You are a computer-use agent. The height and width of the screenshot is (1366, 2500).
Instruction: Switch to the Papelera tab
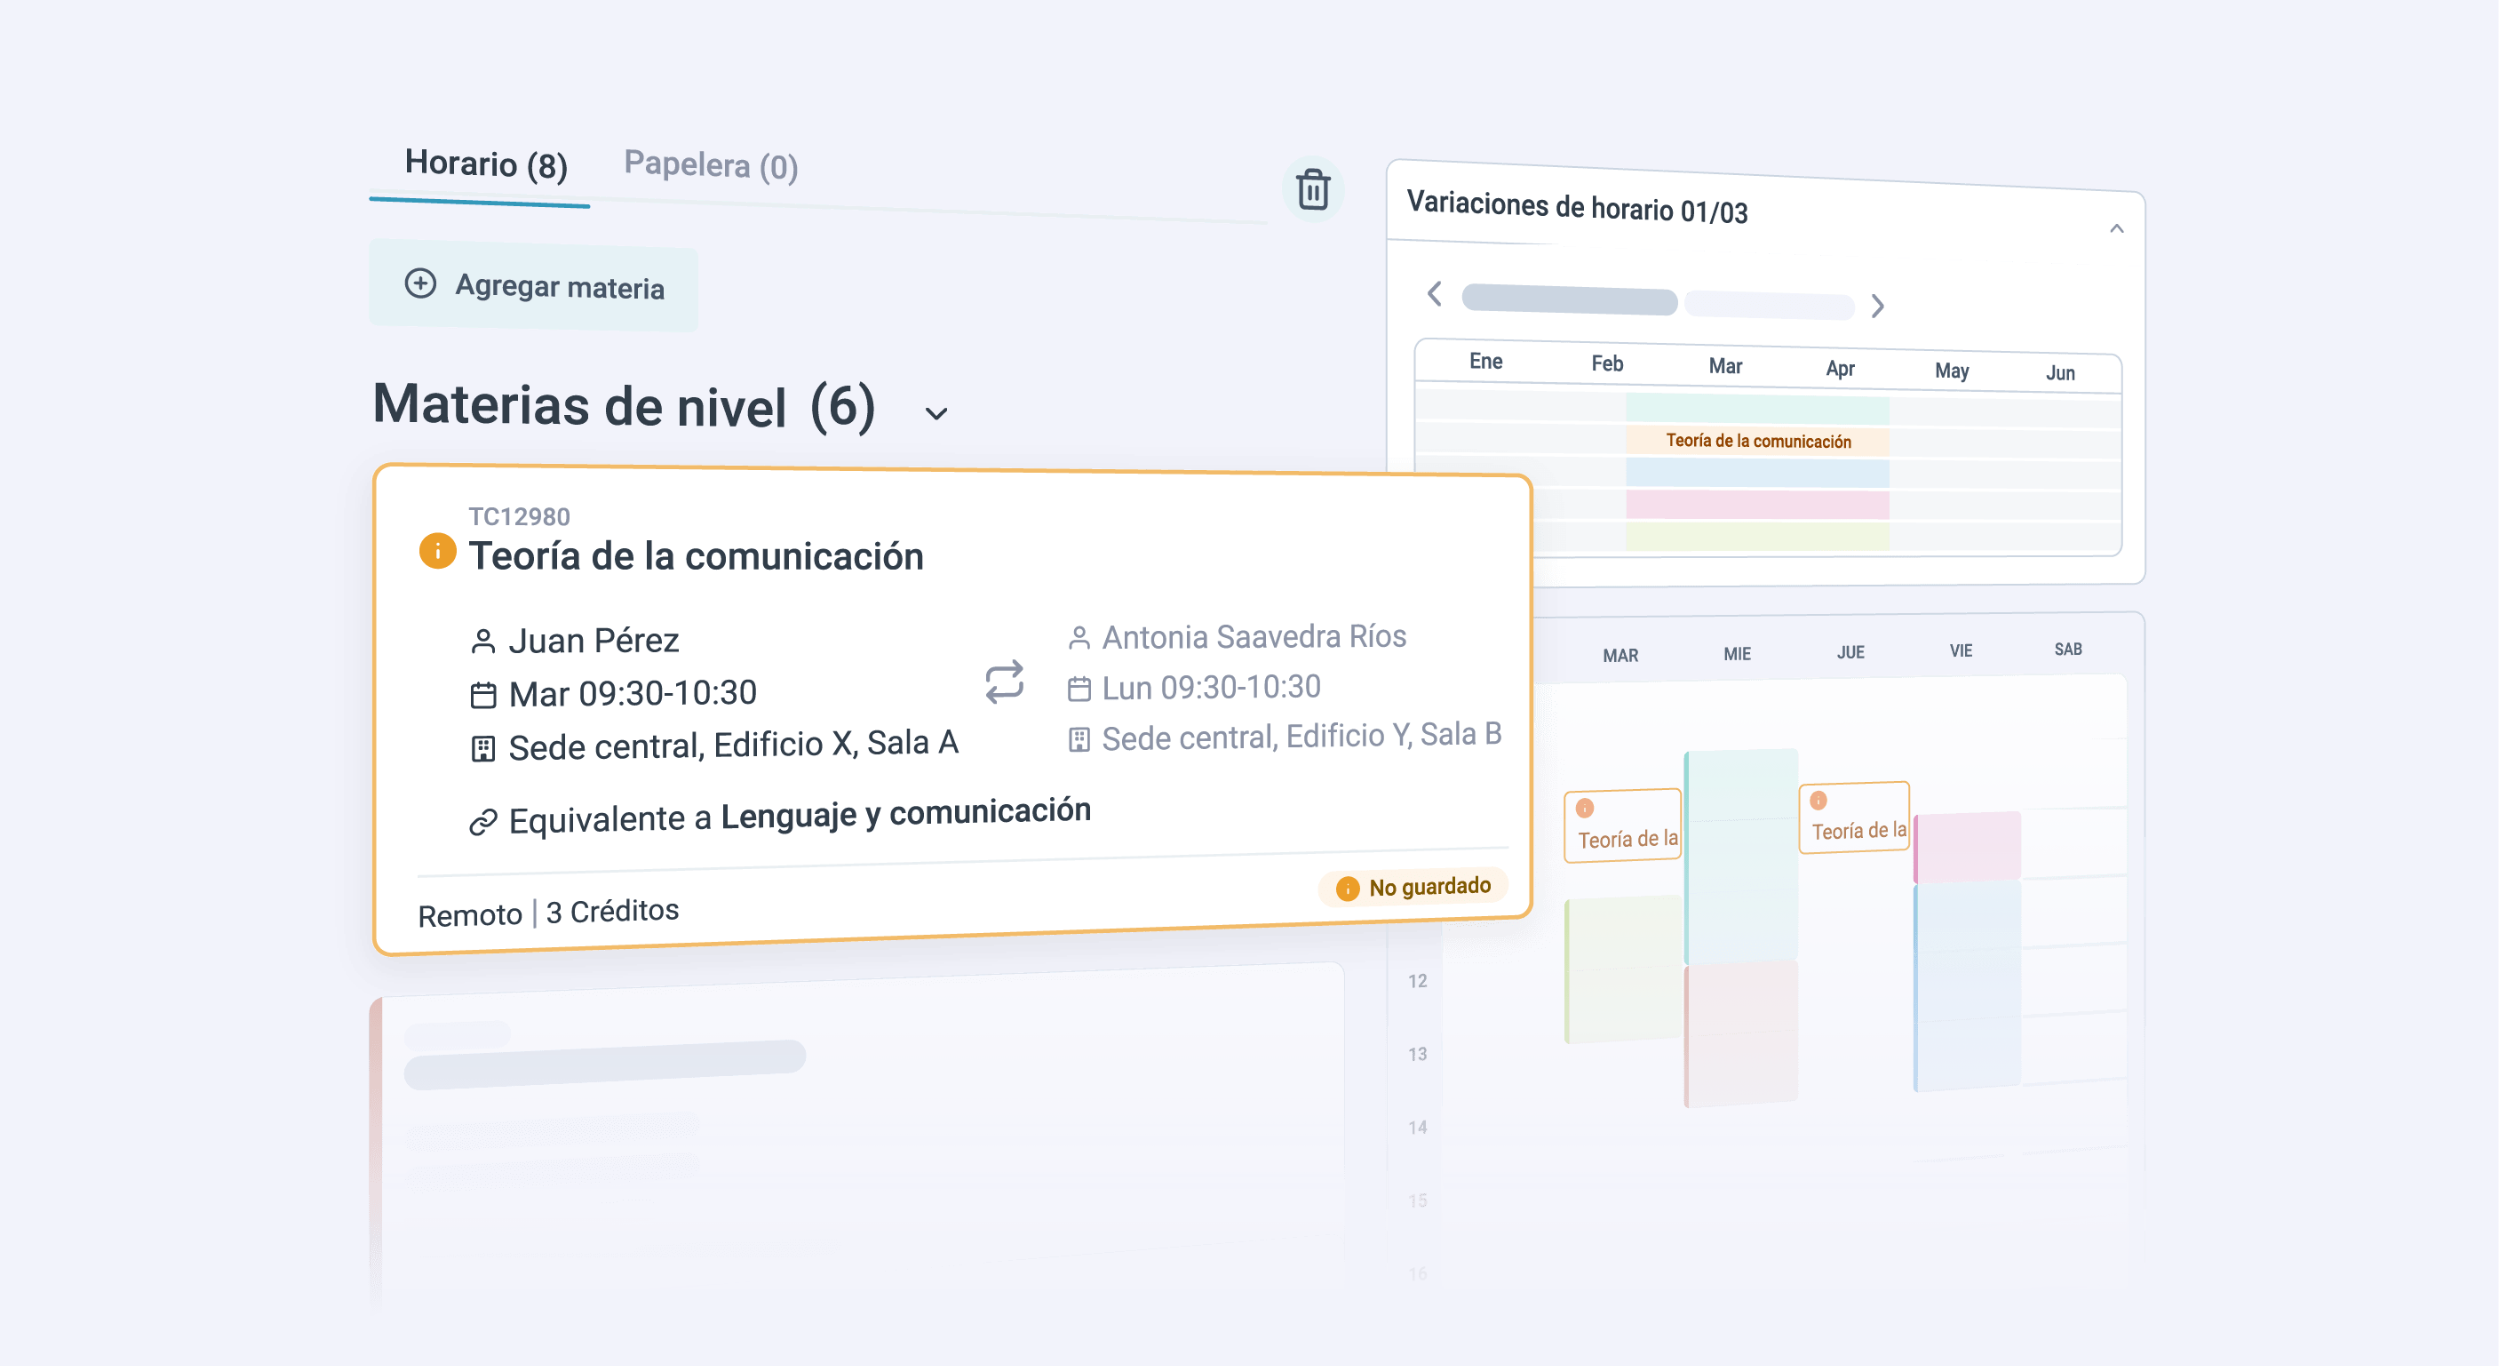click(x=711, y=166)
